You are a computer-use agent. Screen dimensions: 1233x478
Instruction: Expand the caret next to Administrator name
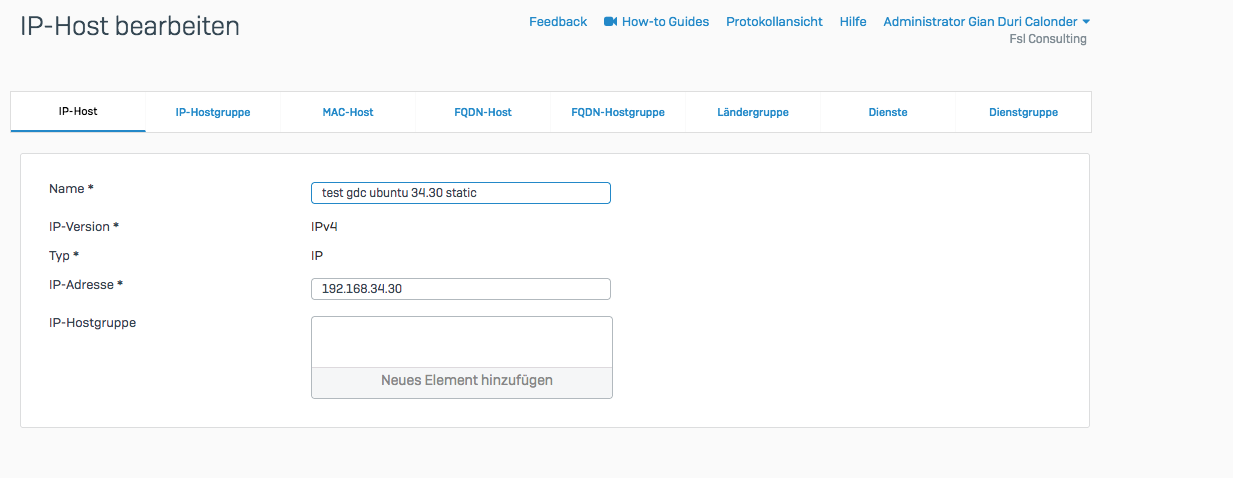(1086, 22)
